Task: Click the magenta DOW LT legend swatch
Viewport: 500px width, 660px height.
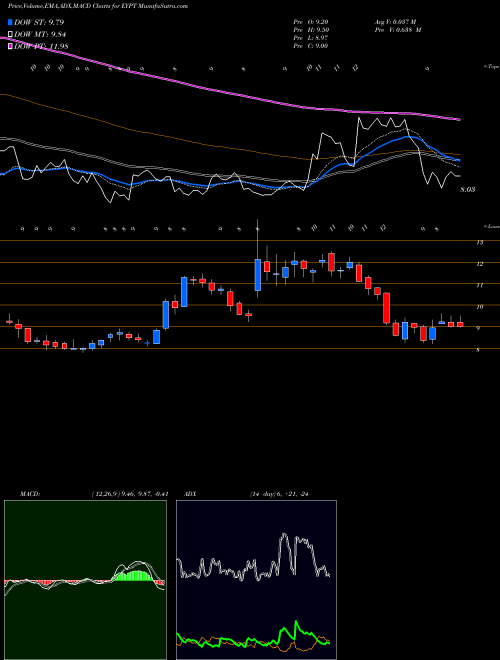Action: click(x=10, y=46)
